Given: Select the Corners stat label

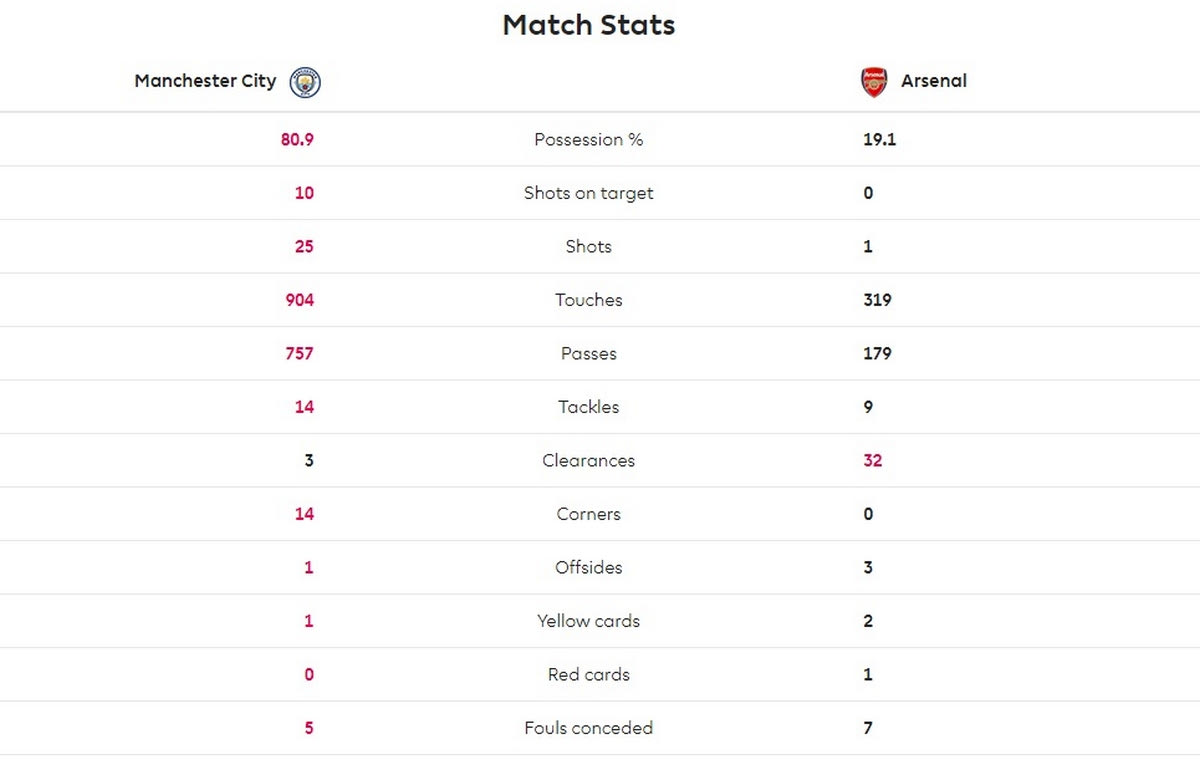Looking at the screenshot, I should 588,514.
